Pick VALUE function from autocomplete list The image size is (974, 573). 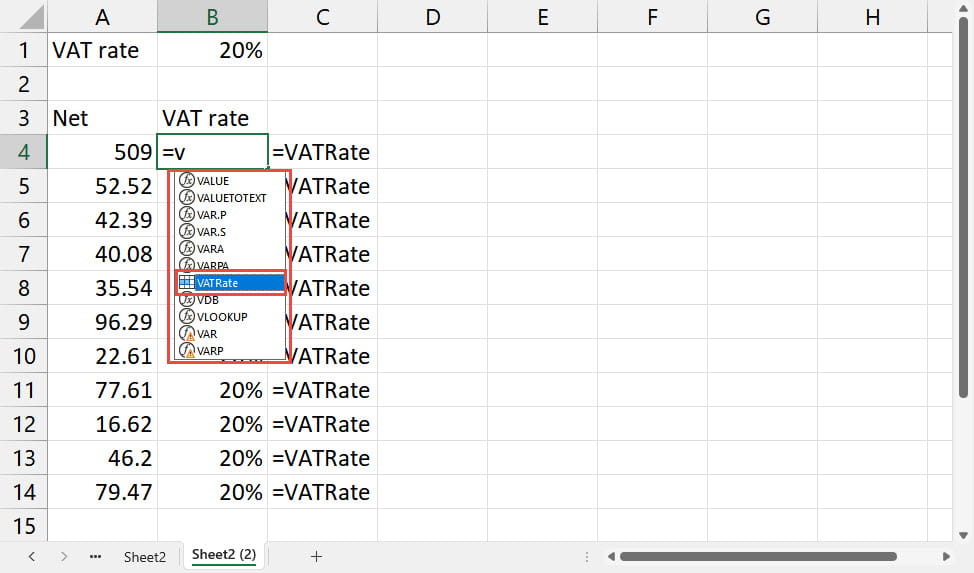tap(213, 181)
